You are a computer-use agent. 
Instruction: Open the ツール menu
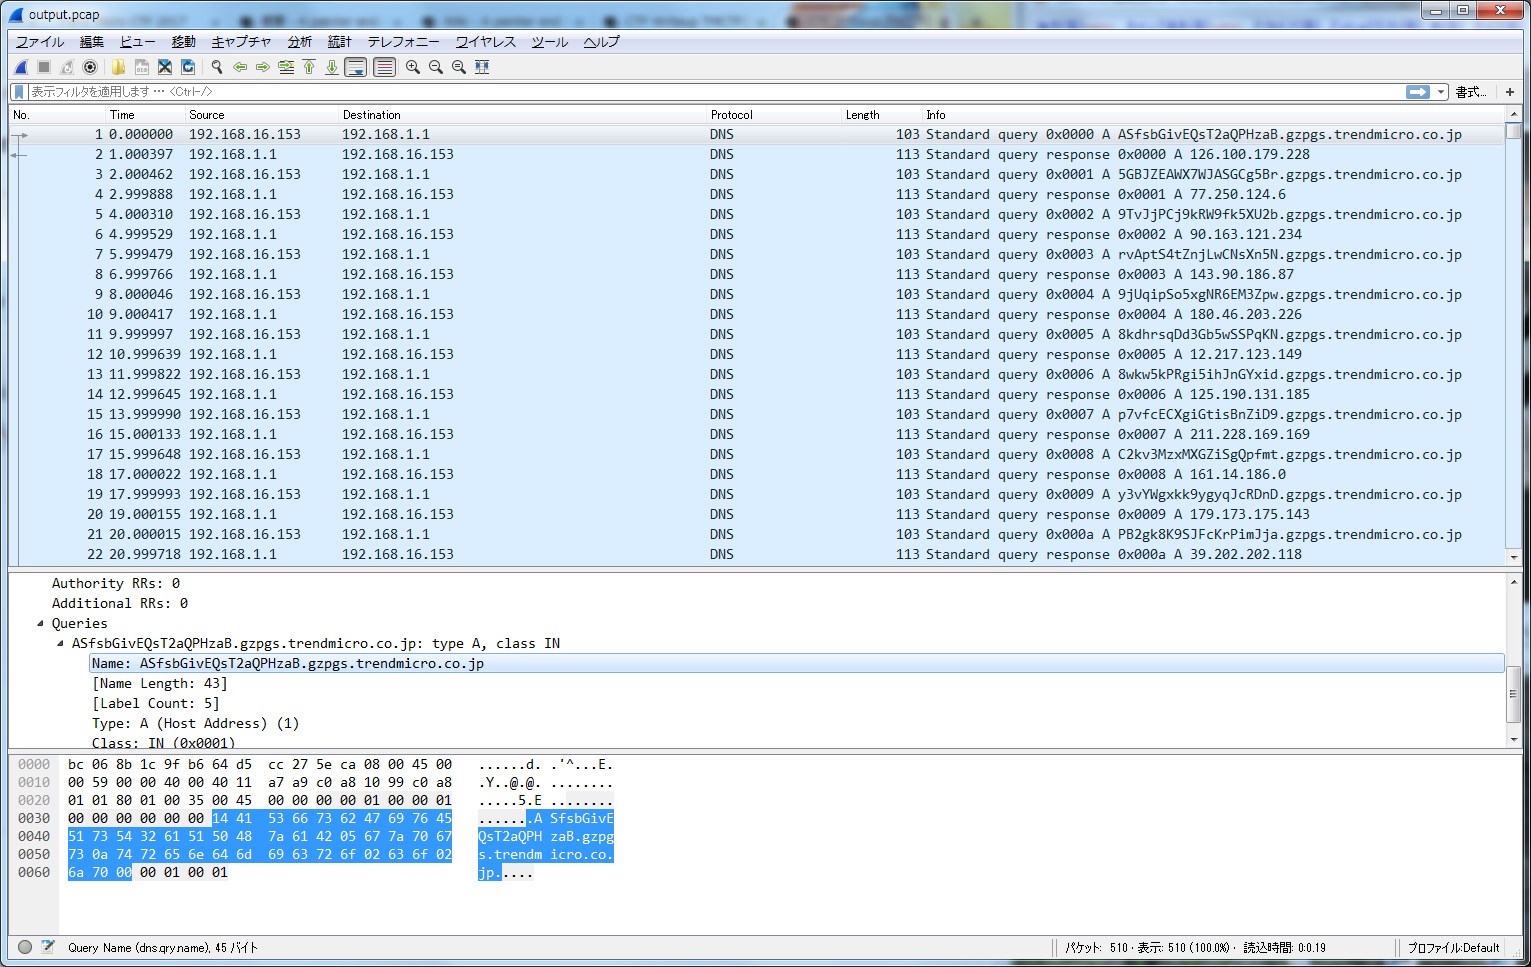tap(549, 41)
